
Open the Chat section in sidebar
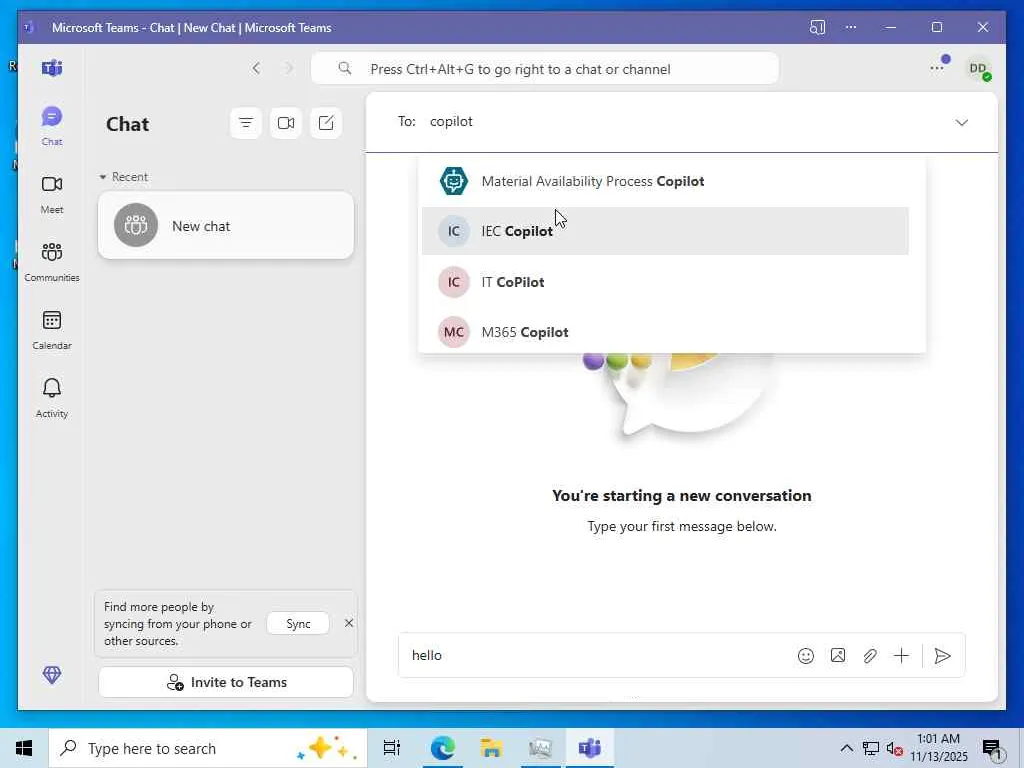[x=52, y=125]
